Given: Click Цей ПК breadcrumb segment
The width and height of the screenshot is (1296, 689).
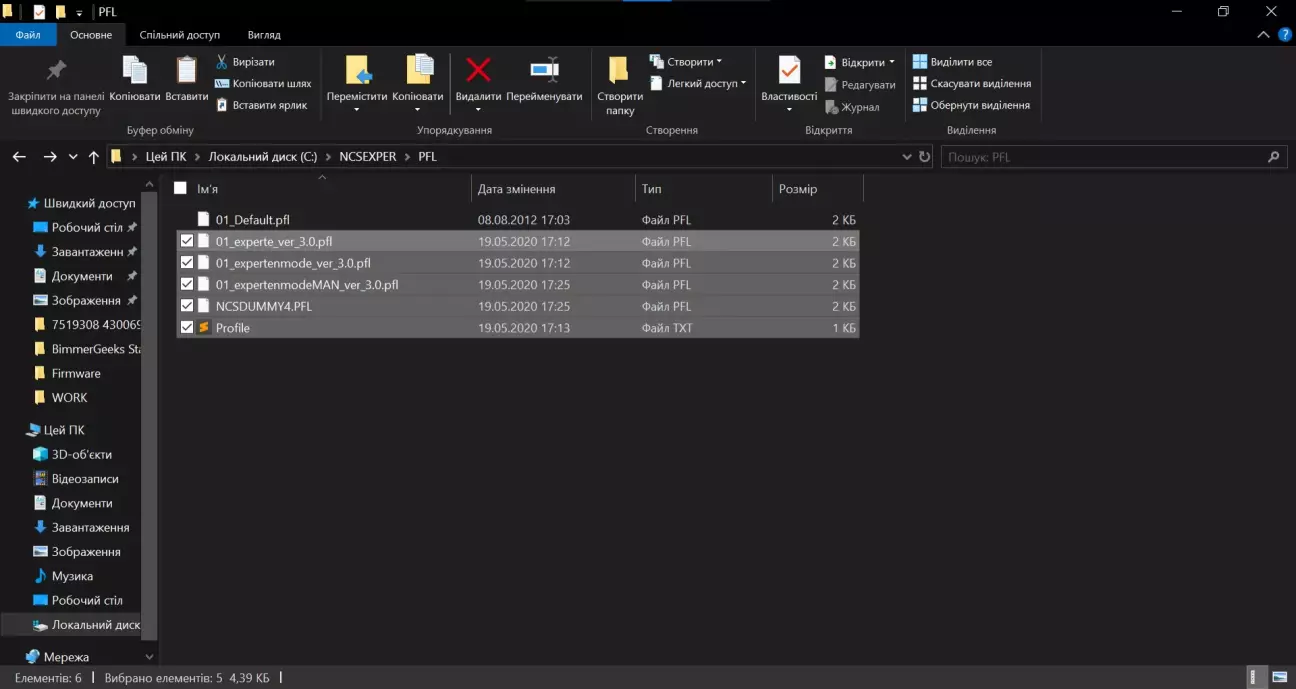Looking at the screenshot, I should click(x=166, y=157).
